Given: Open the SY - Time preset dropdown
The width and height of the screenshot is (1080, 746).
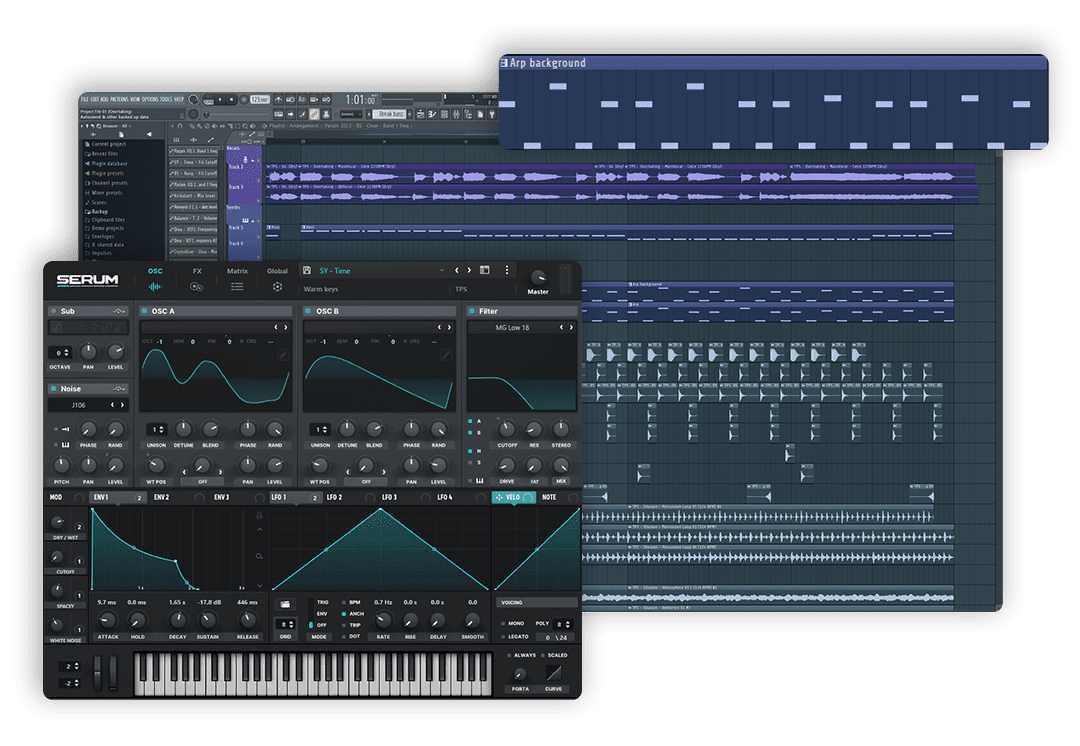Looking at the screenshot, I should click(x=441, y=271).
